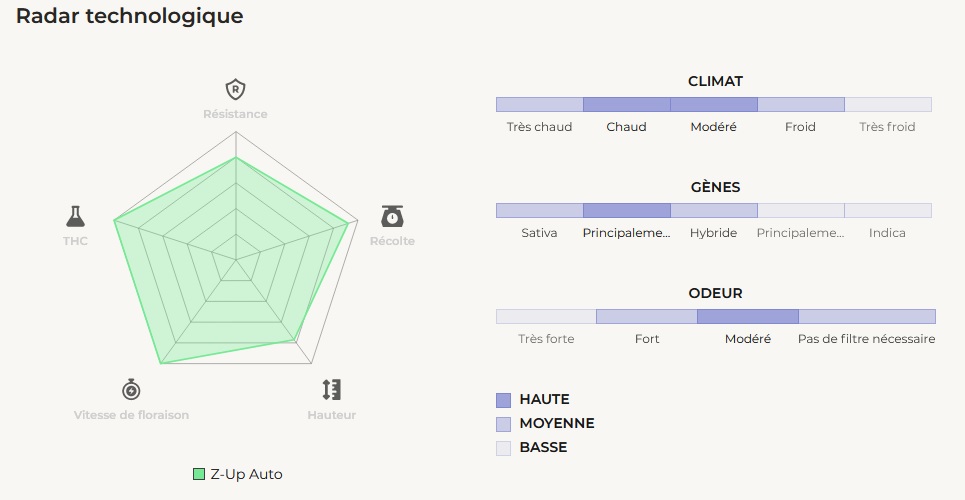Screen dimensions: 965x500
Task: Select the Très forte odeur segment
Action: point(546,316)
